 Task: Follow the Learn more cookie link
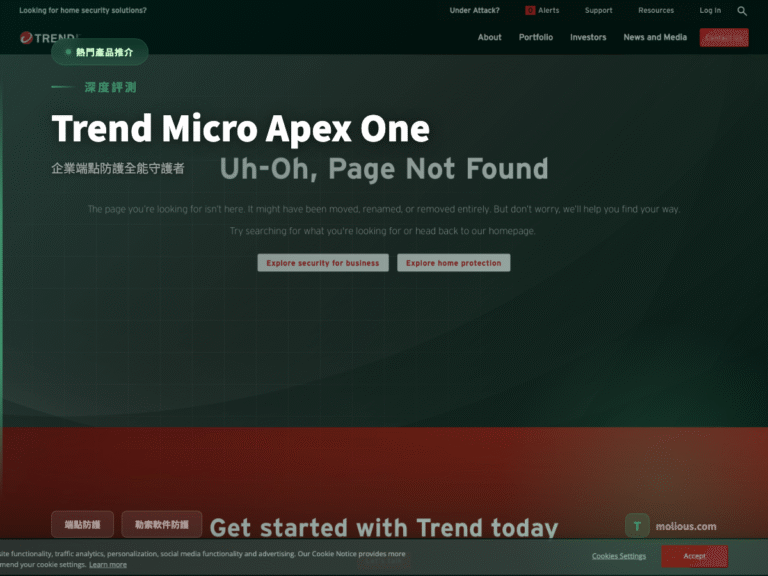pos(108,565)
